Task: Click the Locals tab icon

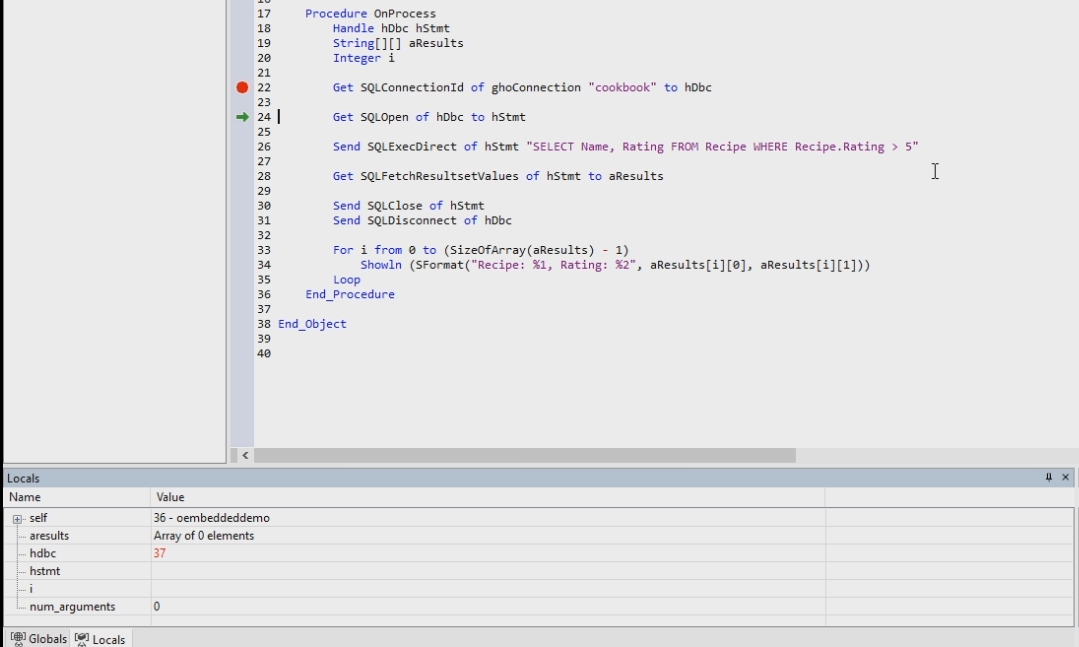Action: 82,639
